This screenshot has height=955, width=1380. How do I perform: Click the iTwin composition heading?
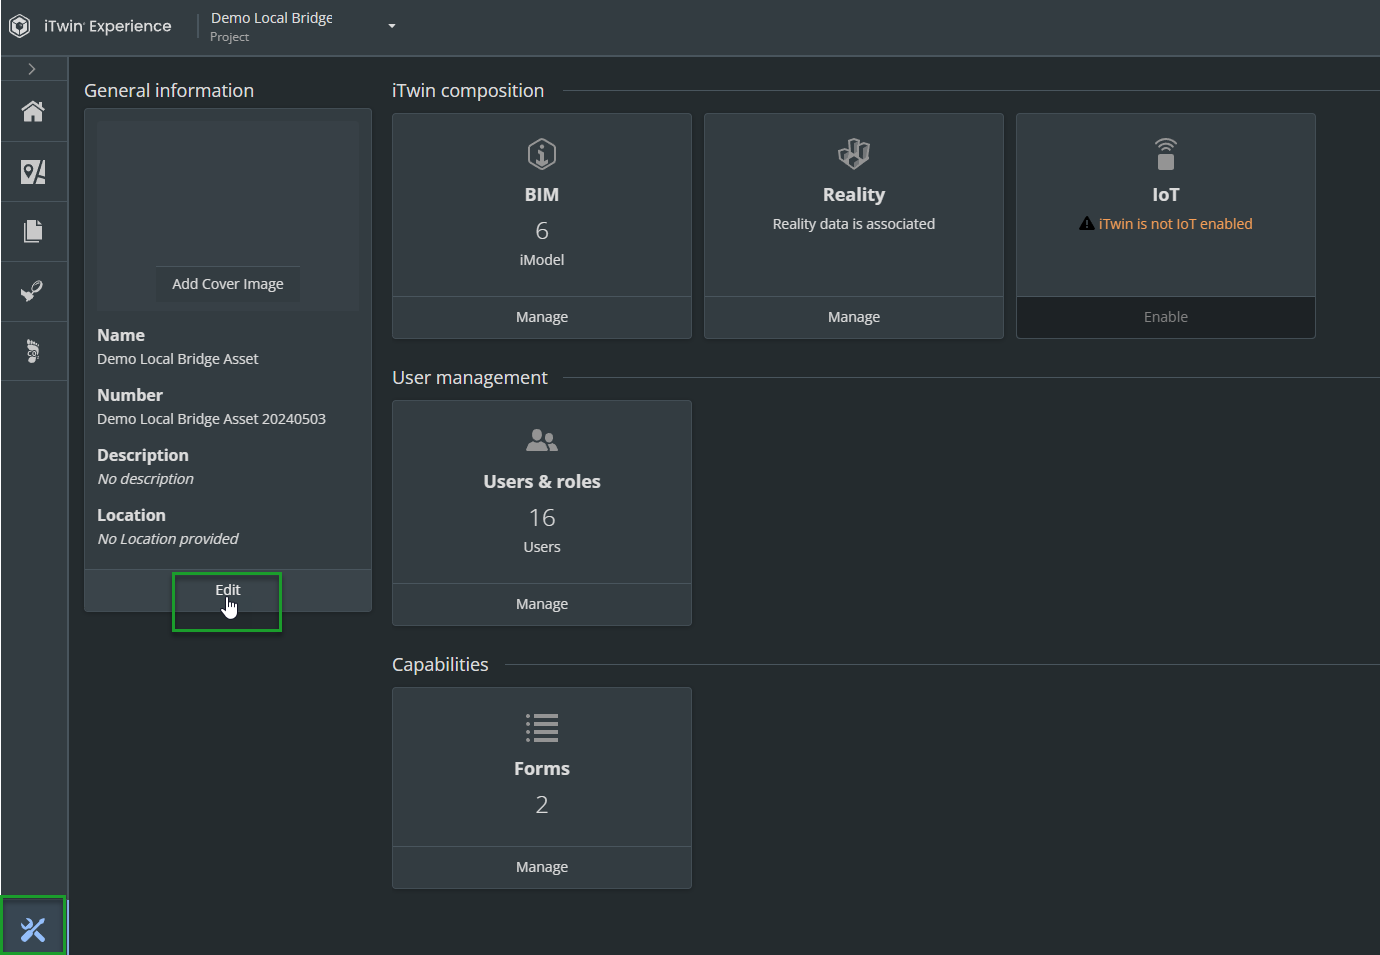tap(468, 91)
